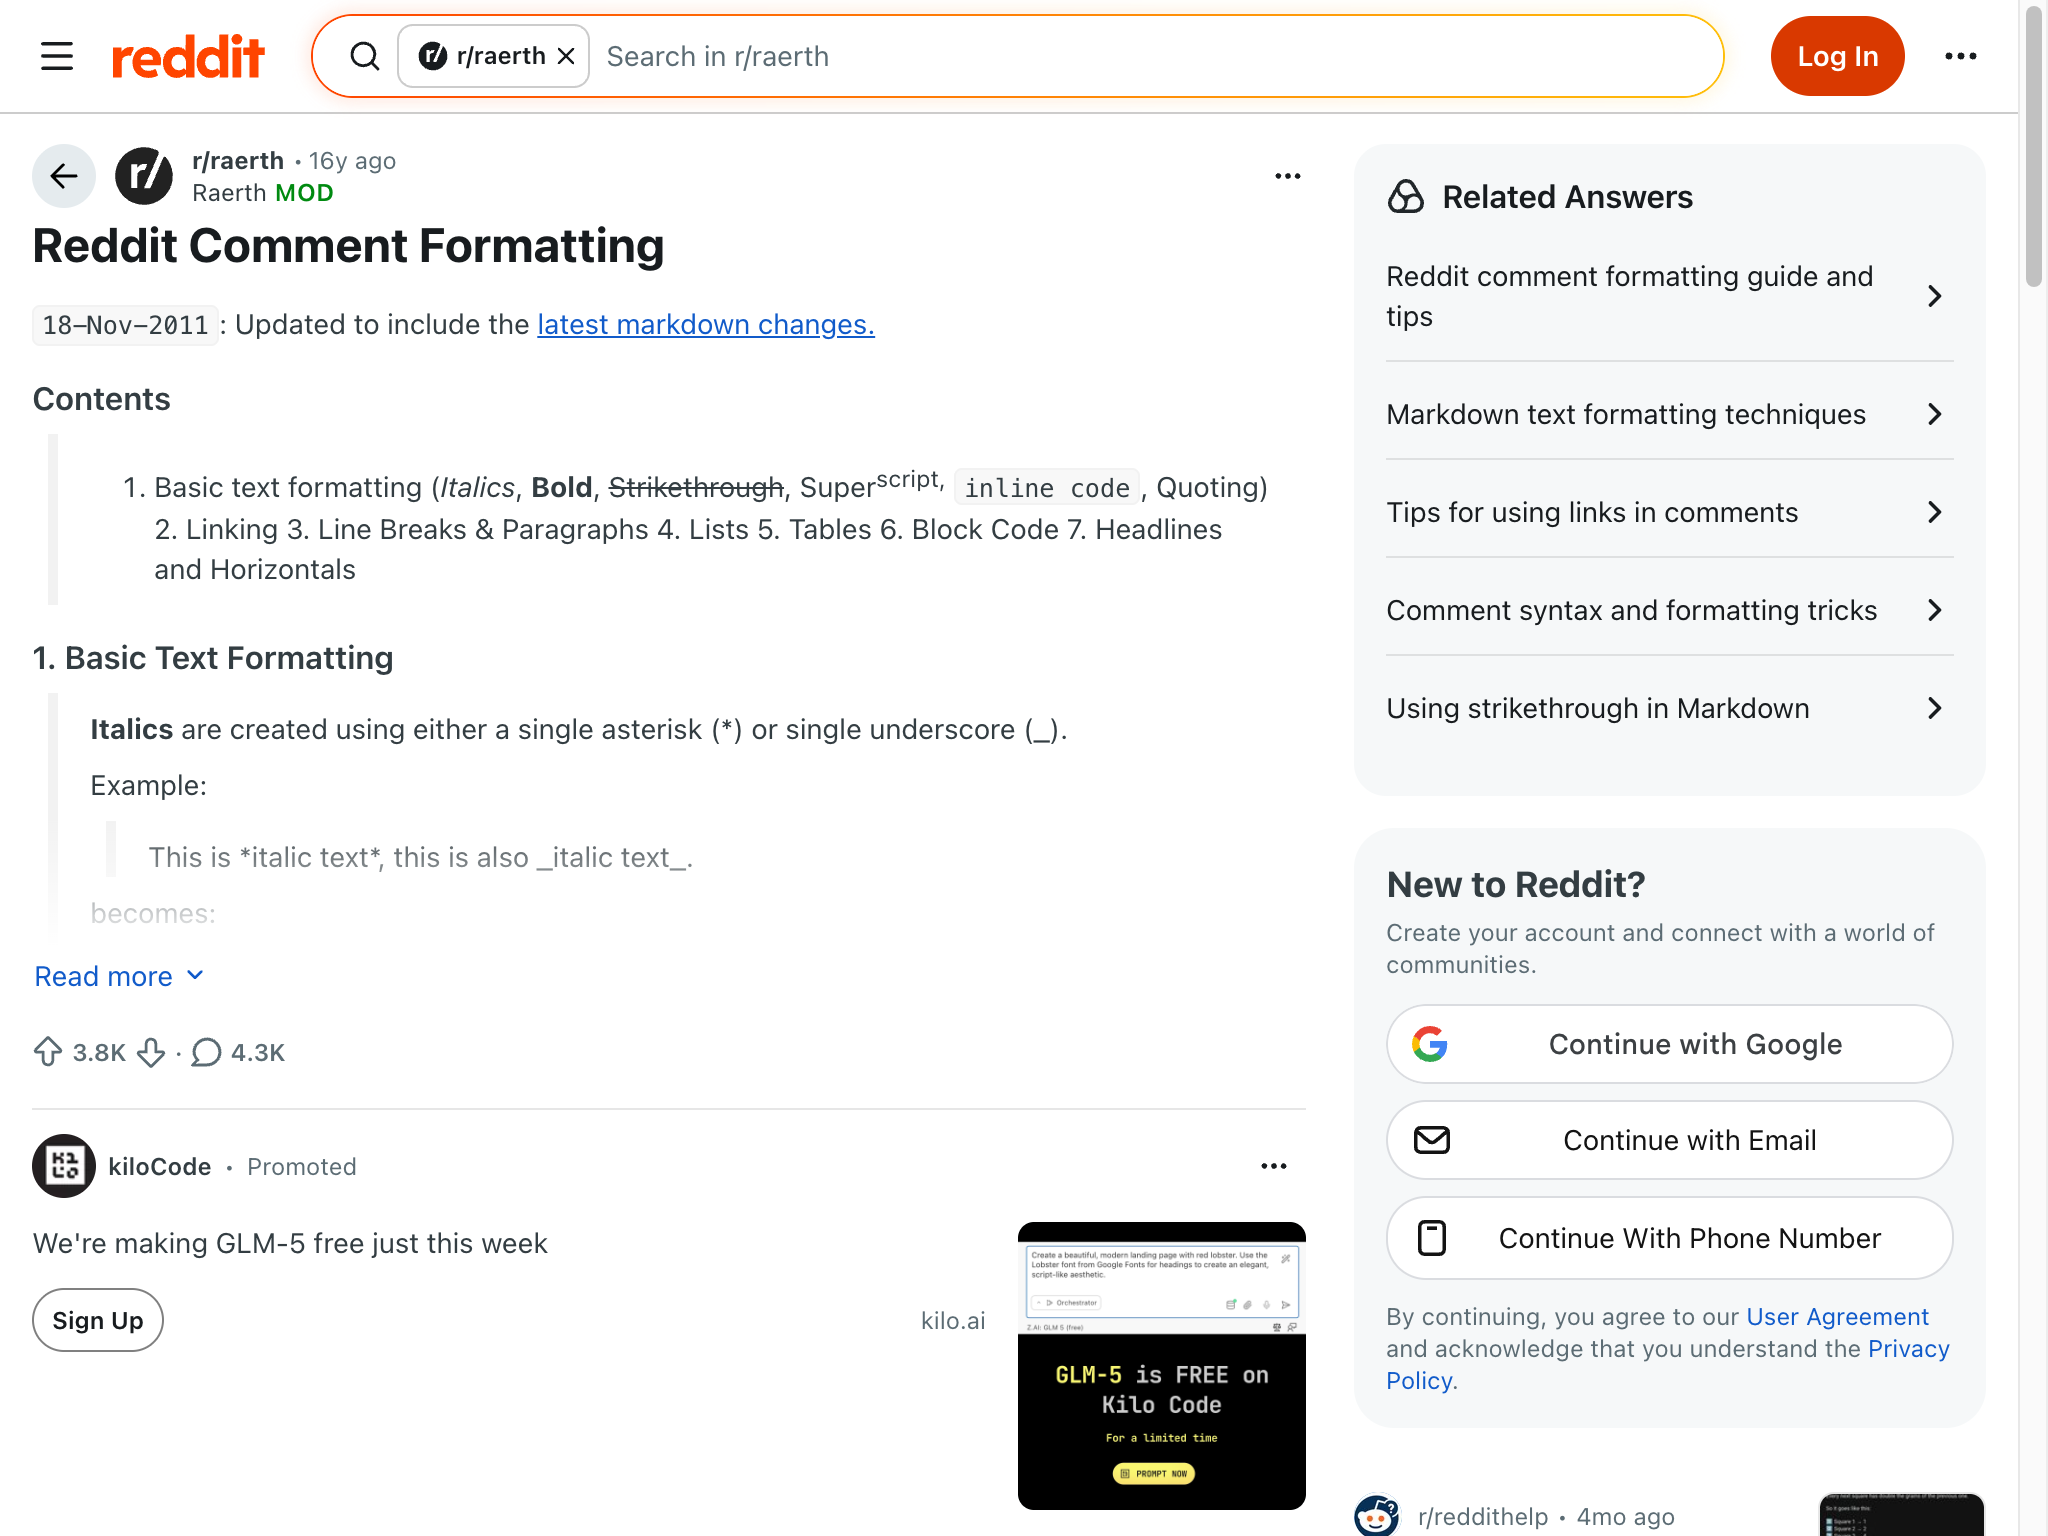Open the hamburger navigation menu

(x=57, y=57)
